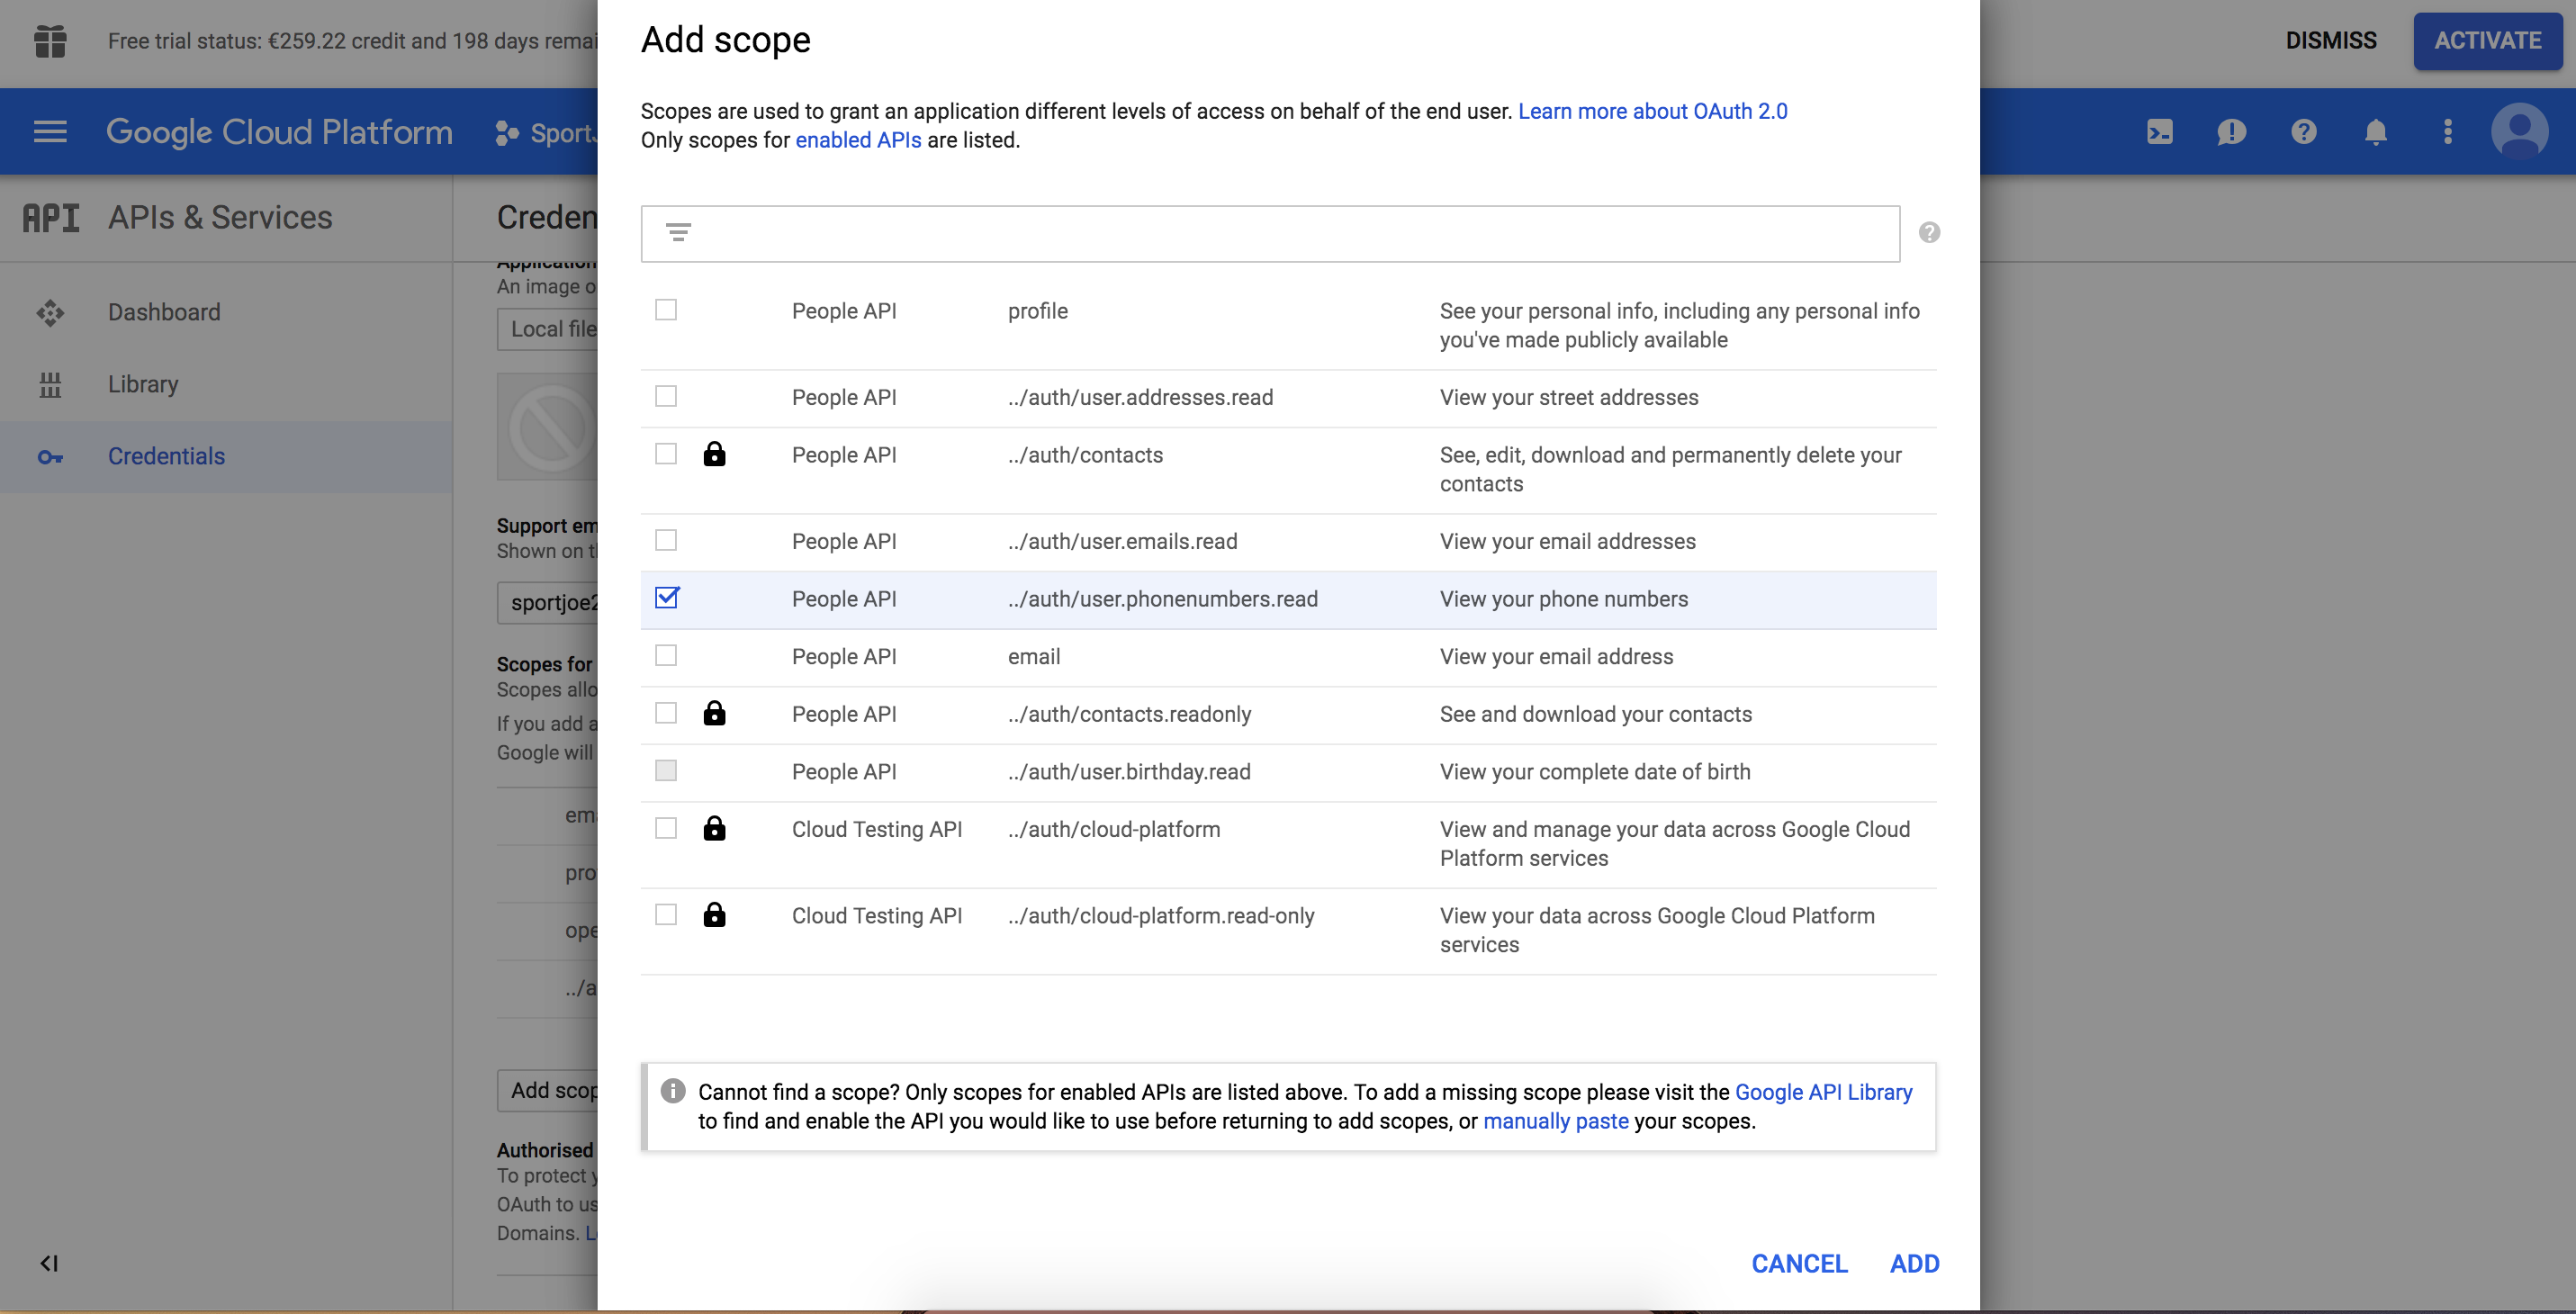This screenshot has height=1314, width=2576.
Task: Collapse the sidebar with the arrow icon
Action: click(x=49, y=1264)
